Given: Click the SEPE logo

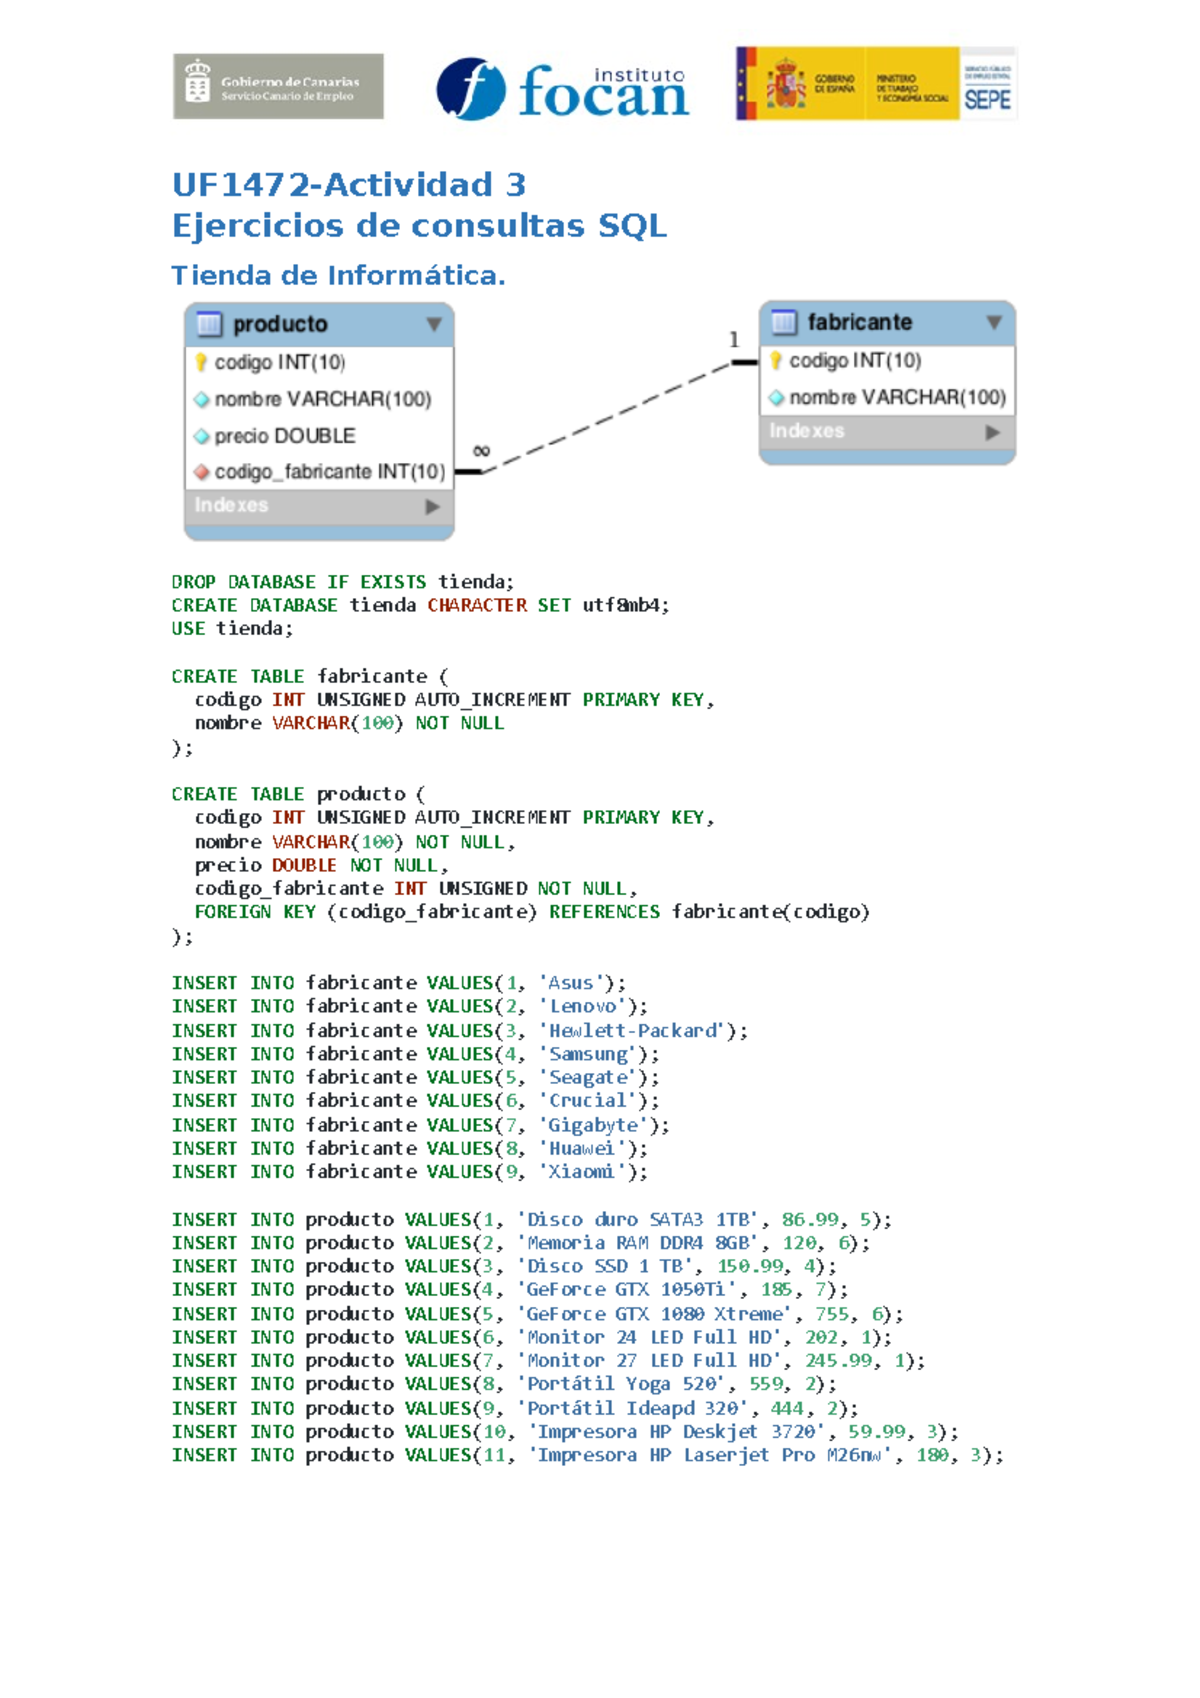Looking at the screenshot, I should (988, 85).
